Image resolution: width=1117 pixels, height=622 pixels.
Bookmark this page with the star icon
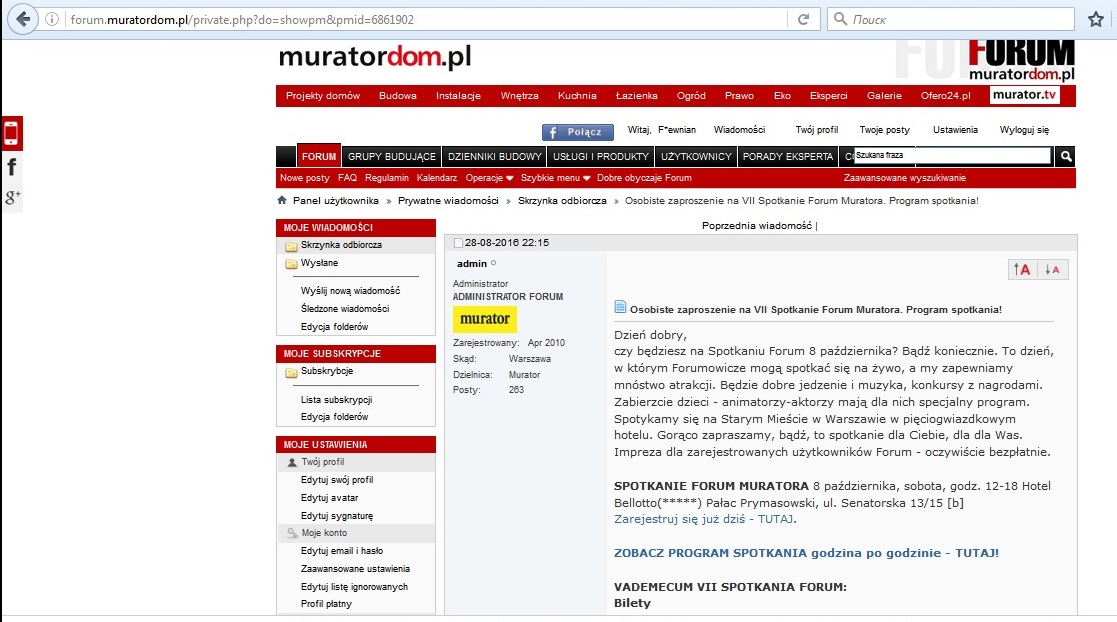point(1096,19)
